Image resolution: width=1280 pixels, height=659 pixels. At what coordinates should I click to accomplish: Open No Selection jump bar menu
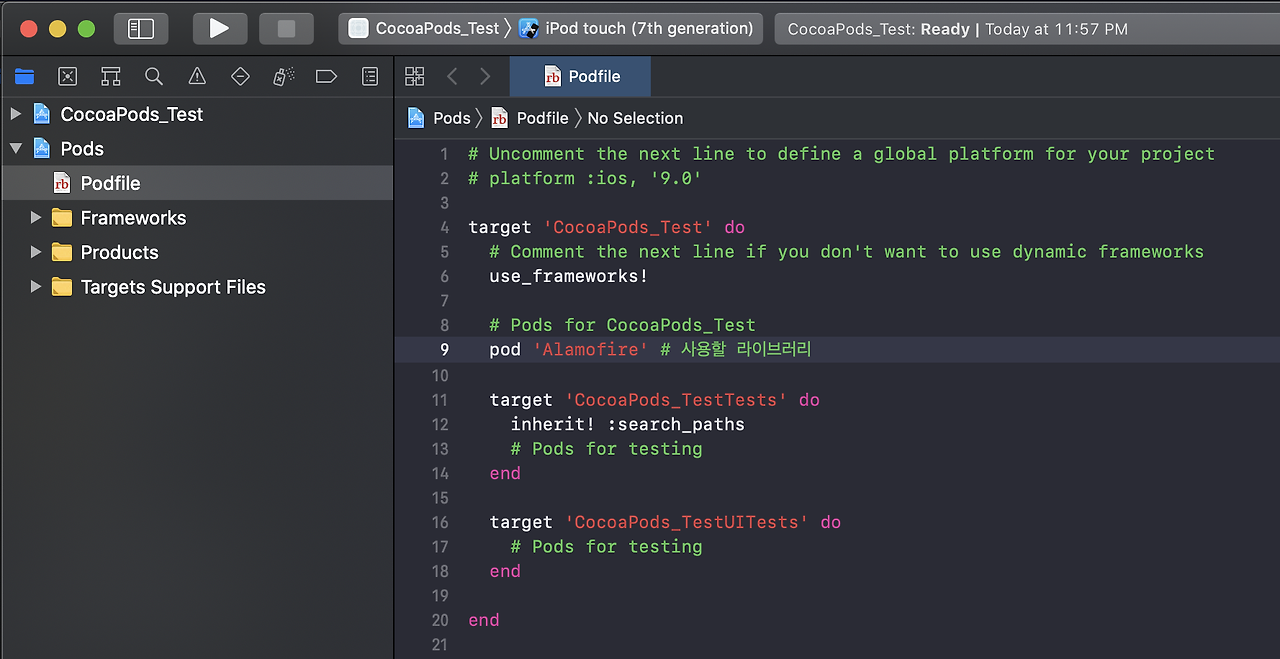pyautogui.click(x=635, y=118)
